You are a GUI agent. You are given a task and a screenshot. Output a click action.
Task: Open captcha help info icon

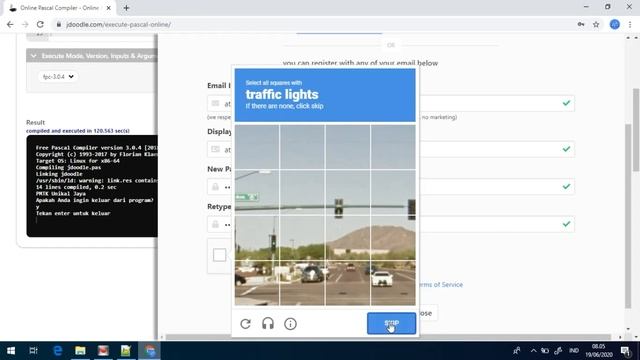[x=290, y=324]
